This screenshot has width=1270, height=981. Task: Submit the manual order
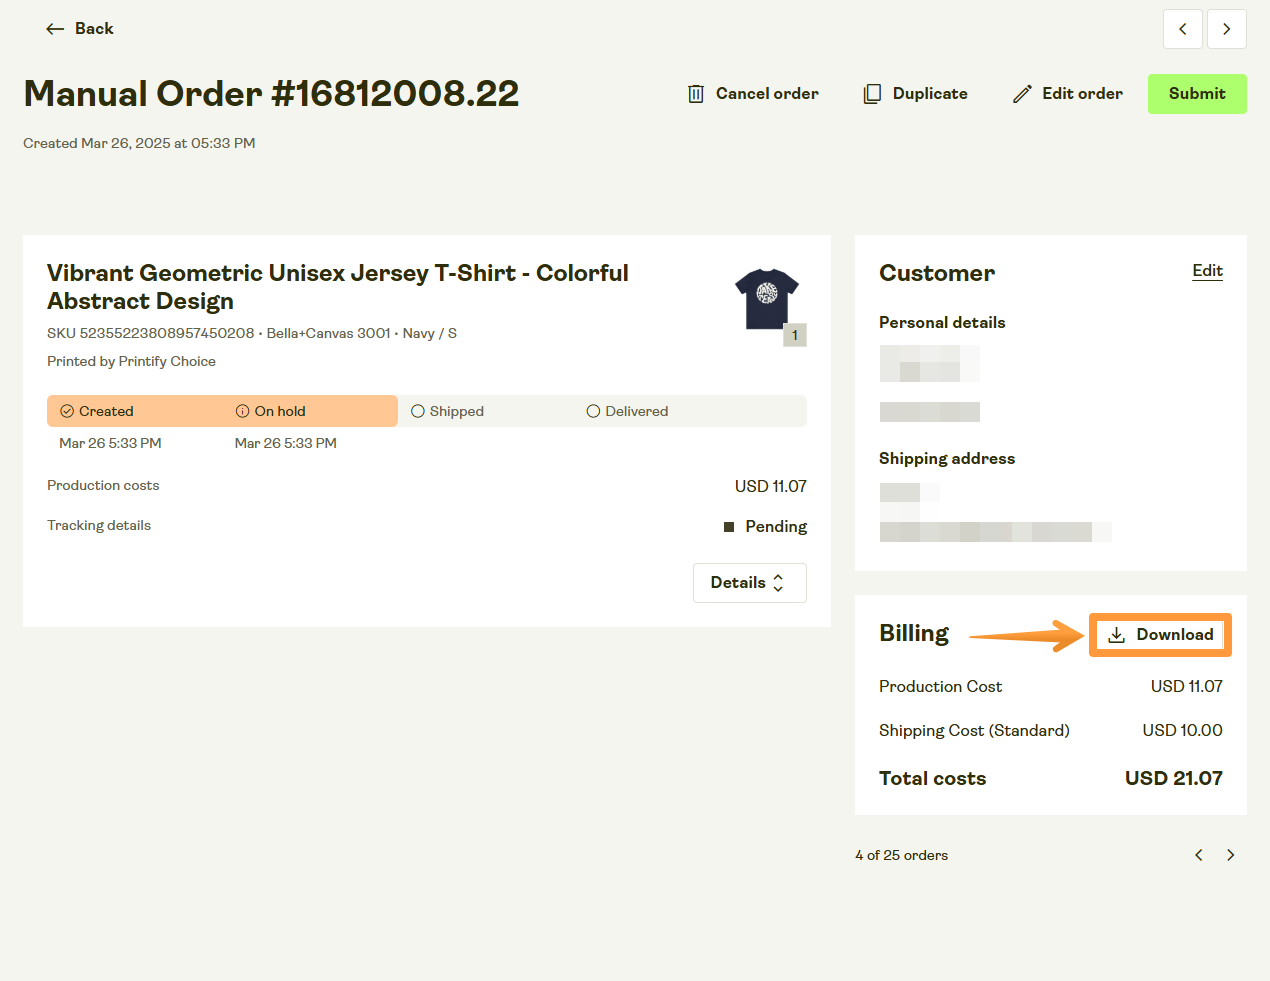coord(1197,93)
